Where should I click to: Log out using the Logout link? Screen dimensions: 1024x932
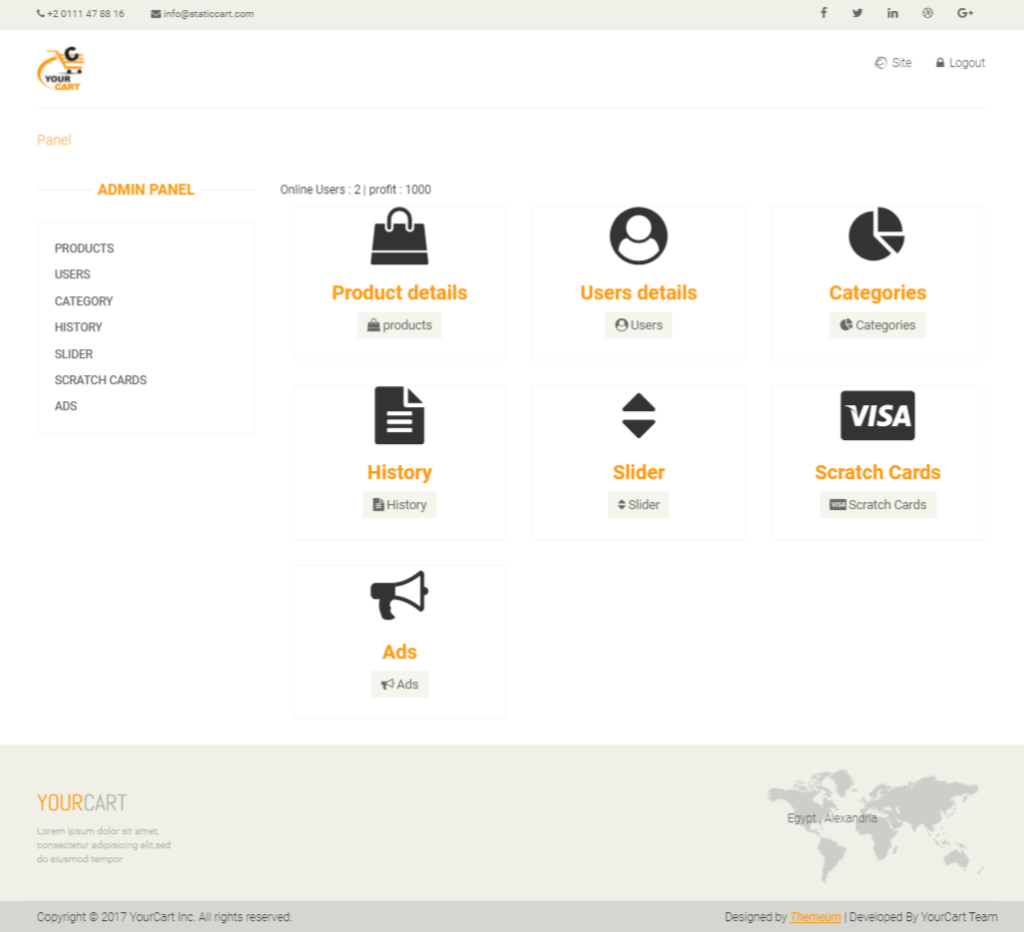[960, 63]
